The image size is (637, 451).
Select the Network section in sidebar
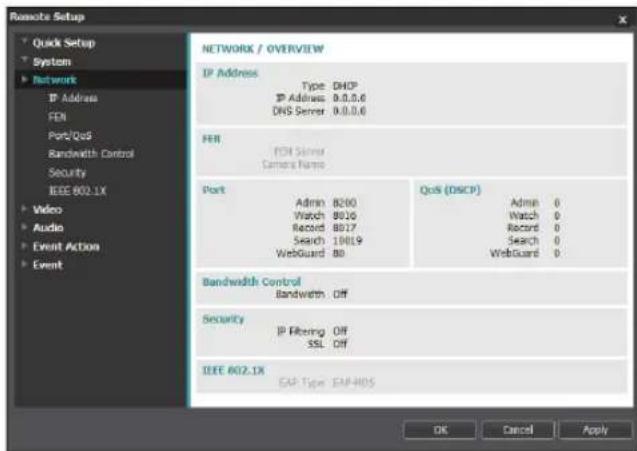click(54, 80)
